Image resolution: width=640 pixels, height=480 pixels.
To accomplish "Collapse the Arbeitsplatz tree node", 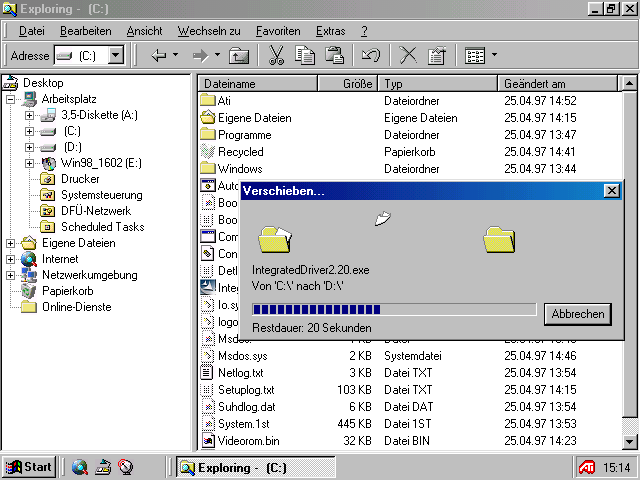I will [11, 99].
